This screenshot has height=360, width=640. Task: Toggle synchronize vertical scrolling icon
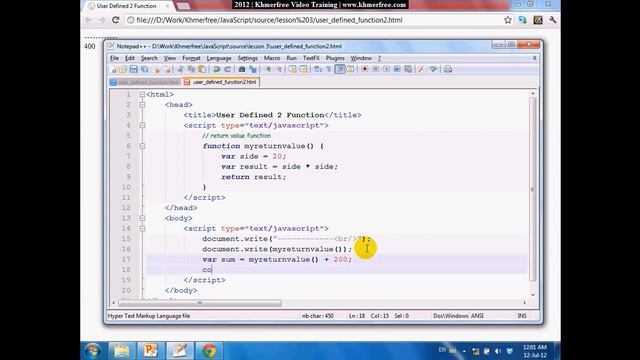click(x=293, y=69)
